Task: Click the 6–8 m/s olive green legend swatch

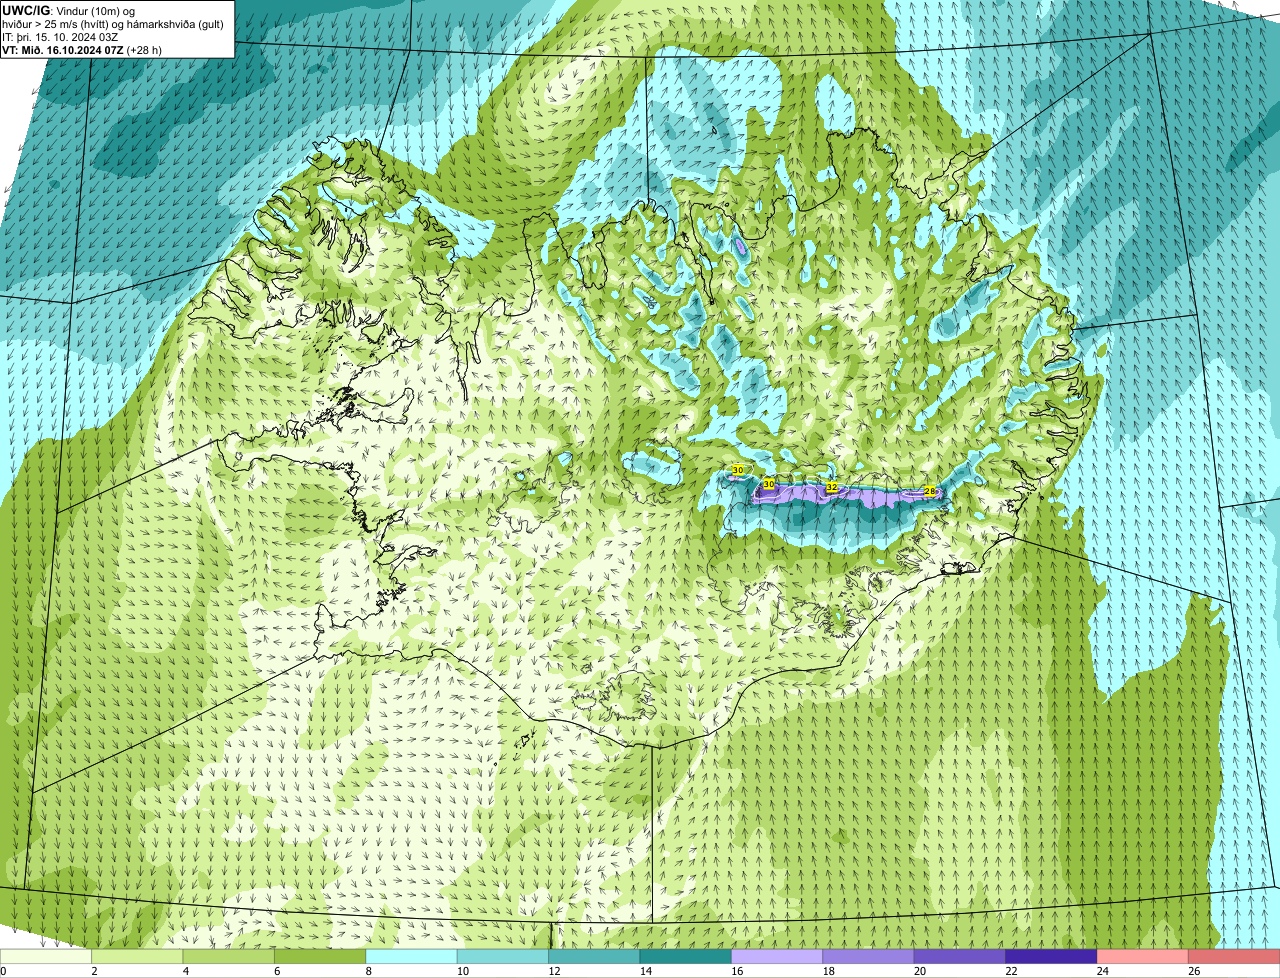Action: 321,956
